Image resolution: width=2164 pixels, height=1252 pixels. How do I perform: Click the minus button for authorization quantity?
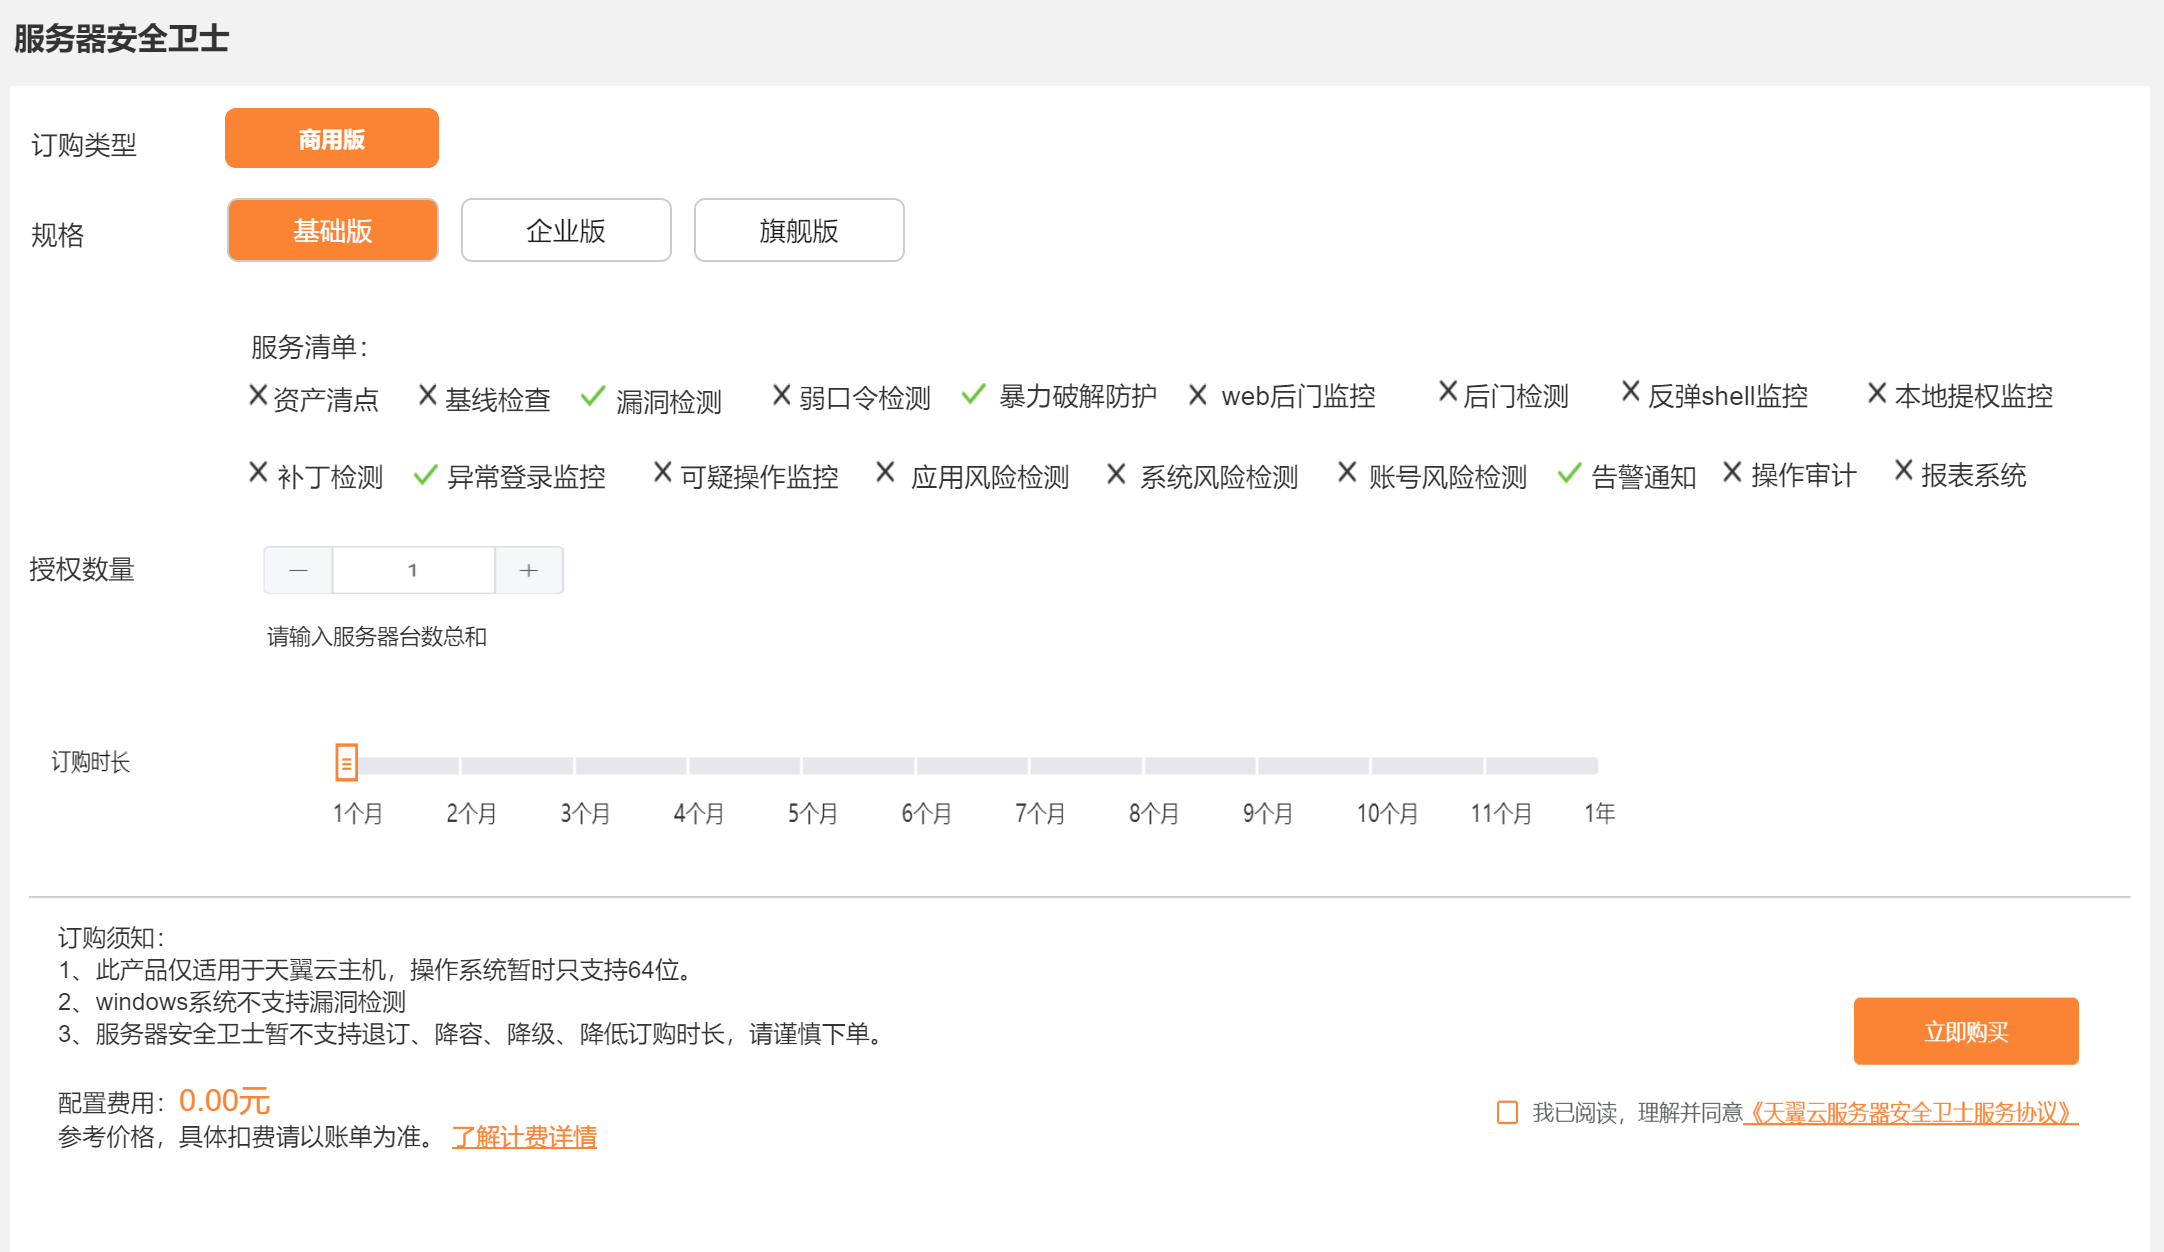point(298,570)
